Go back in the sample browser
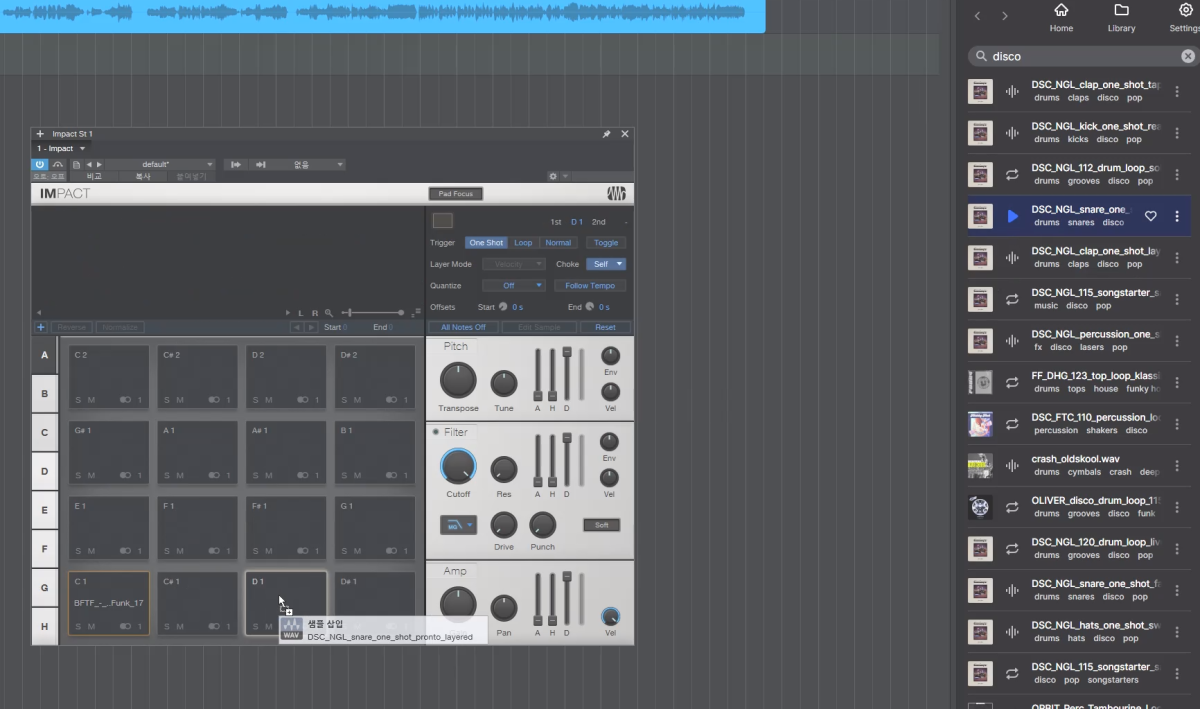The height and width of the screenshot is (709, 1200). (977, 16)
